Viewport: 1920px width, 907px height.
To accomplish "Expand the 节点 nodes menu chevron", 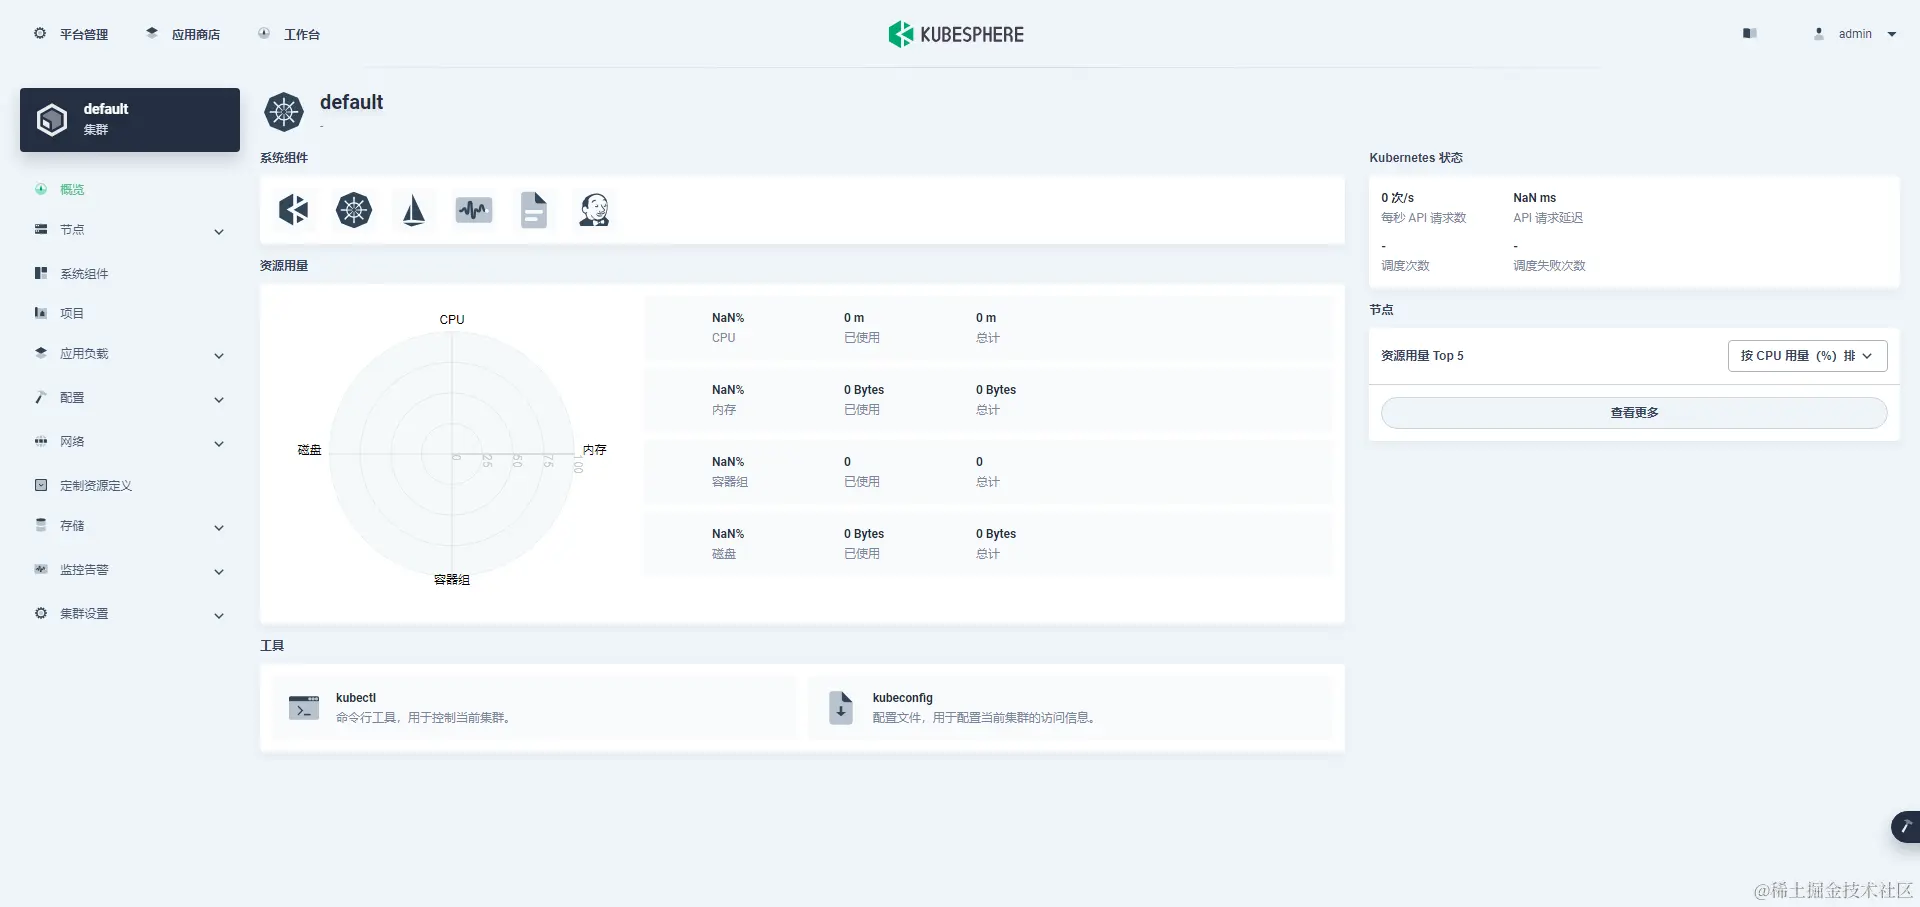I will [x=219, y=232].
